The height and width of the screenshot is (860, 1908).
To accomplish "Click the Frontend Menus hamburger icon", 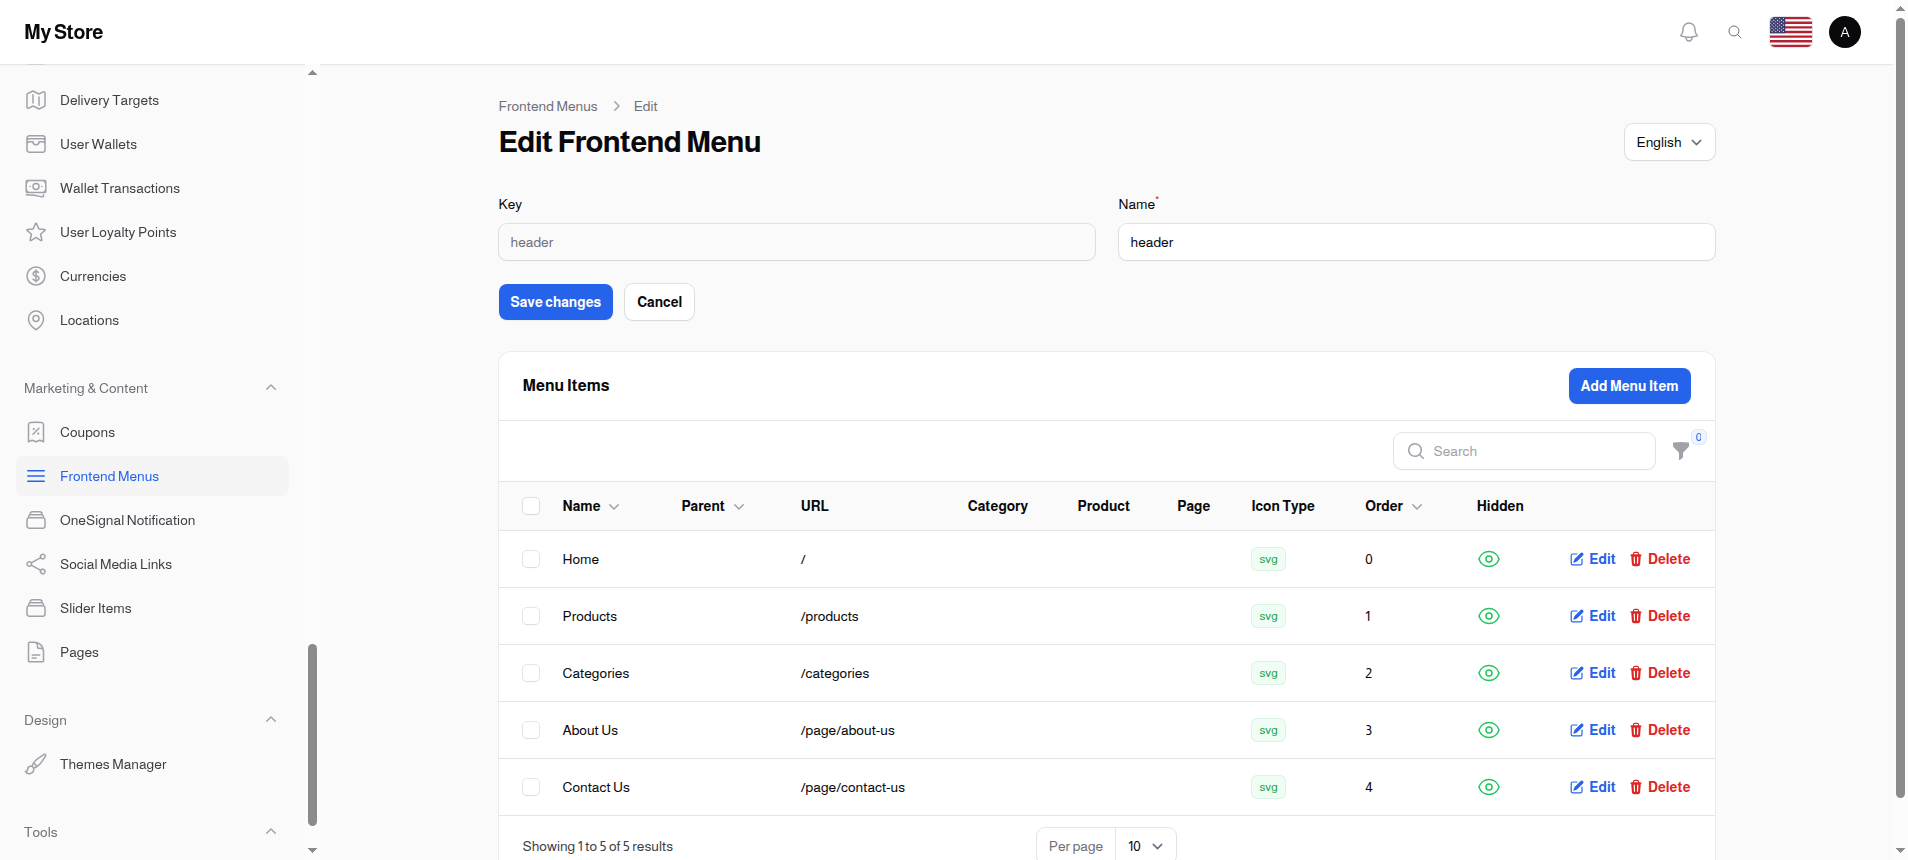I will point(36,476).
